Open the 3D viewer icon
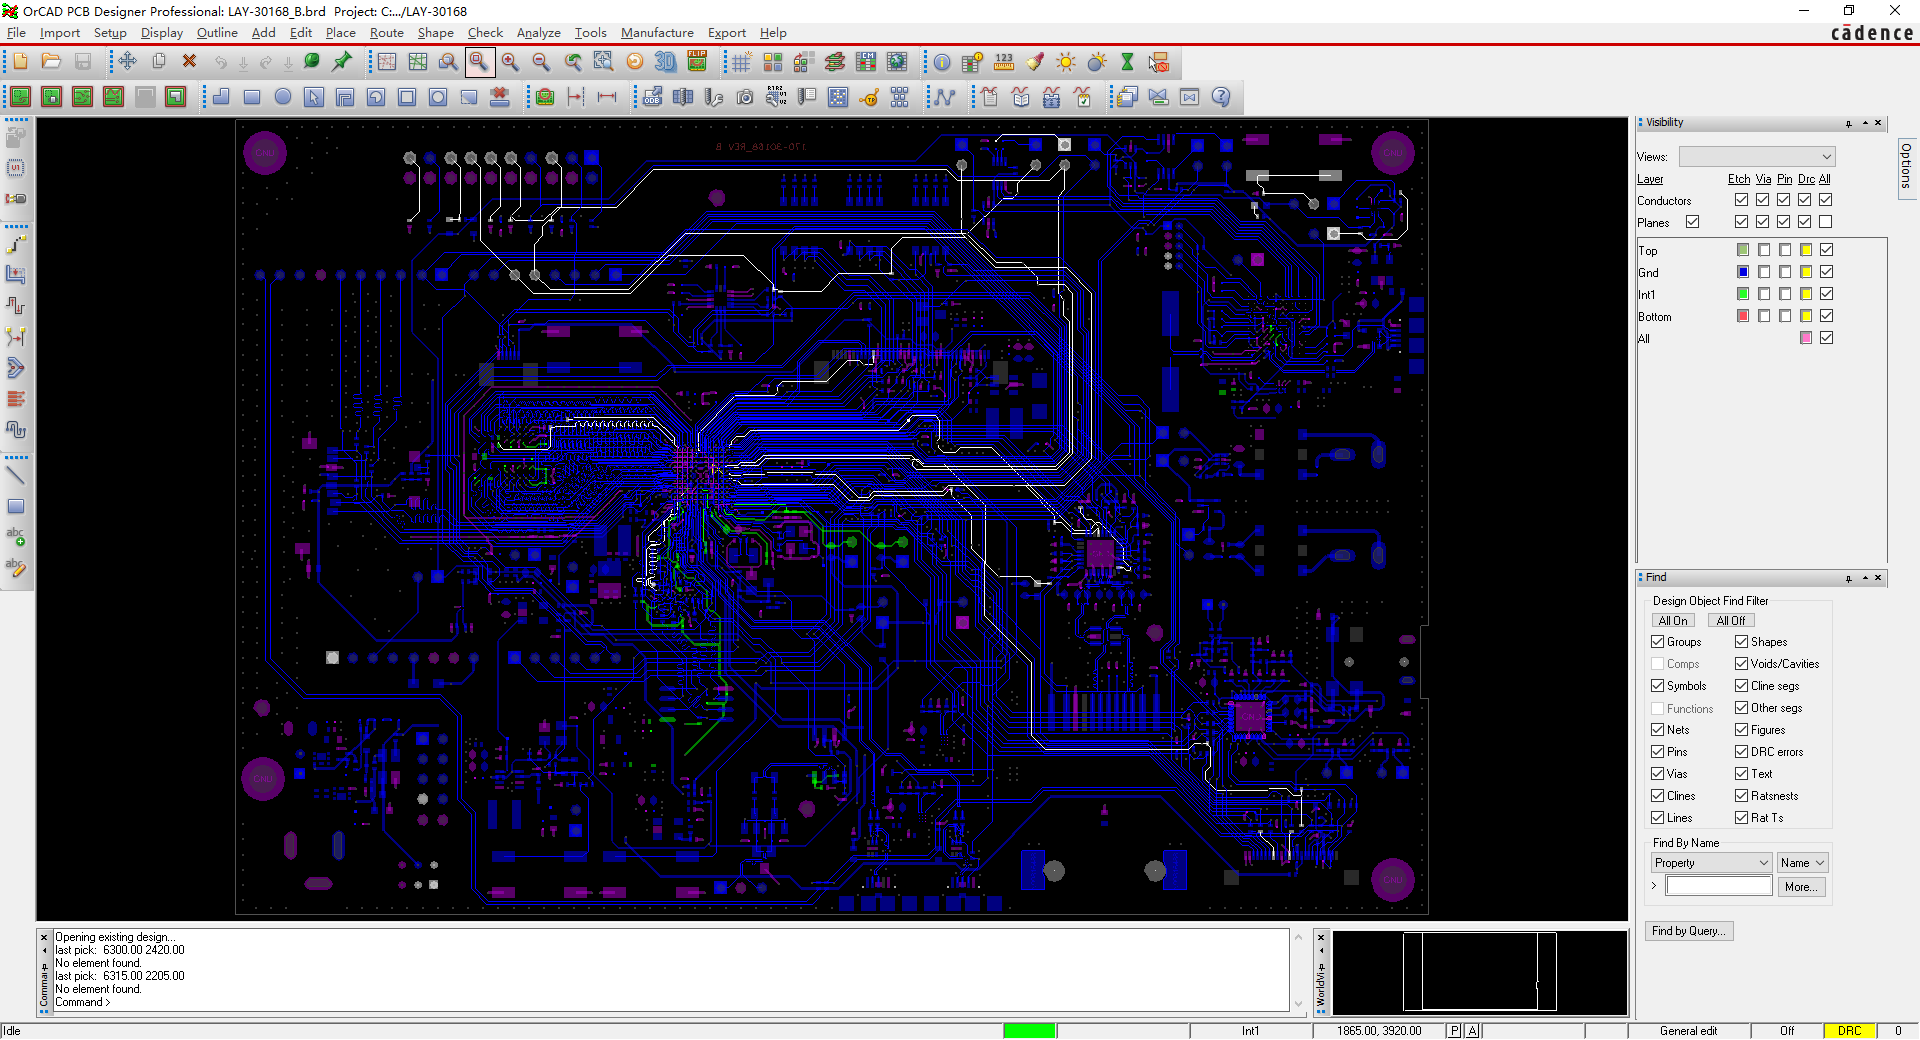1920x1040 pixels. coord(666,62)
